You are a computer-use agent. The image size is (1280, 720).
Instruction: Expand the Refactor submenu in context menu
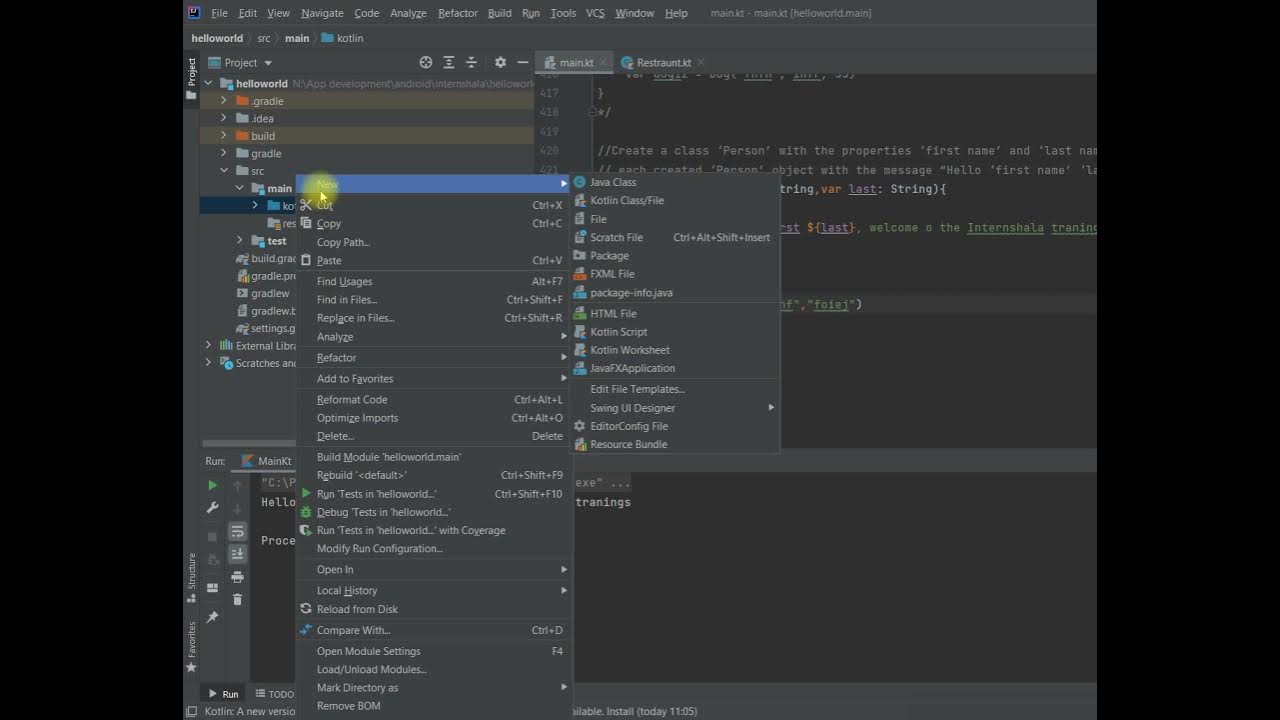(433, 358)
